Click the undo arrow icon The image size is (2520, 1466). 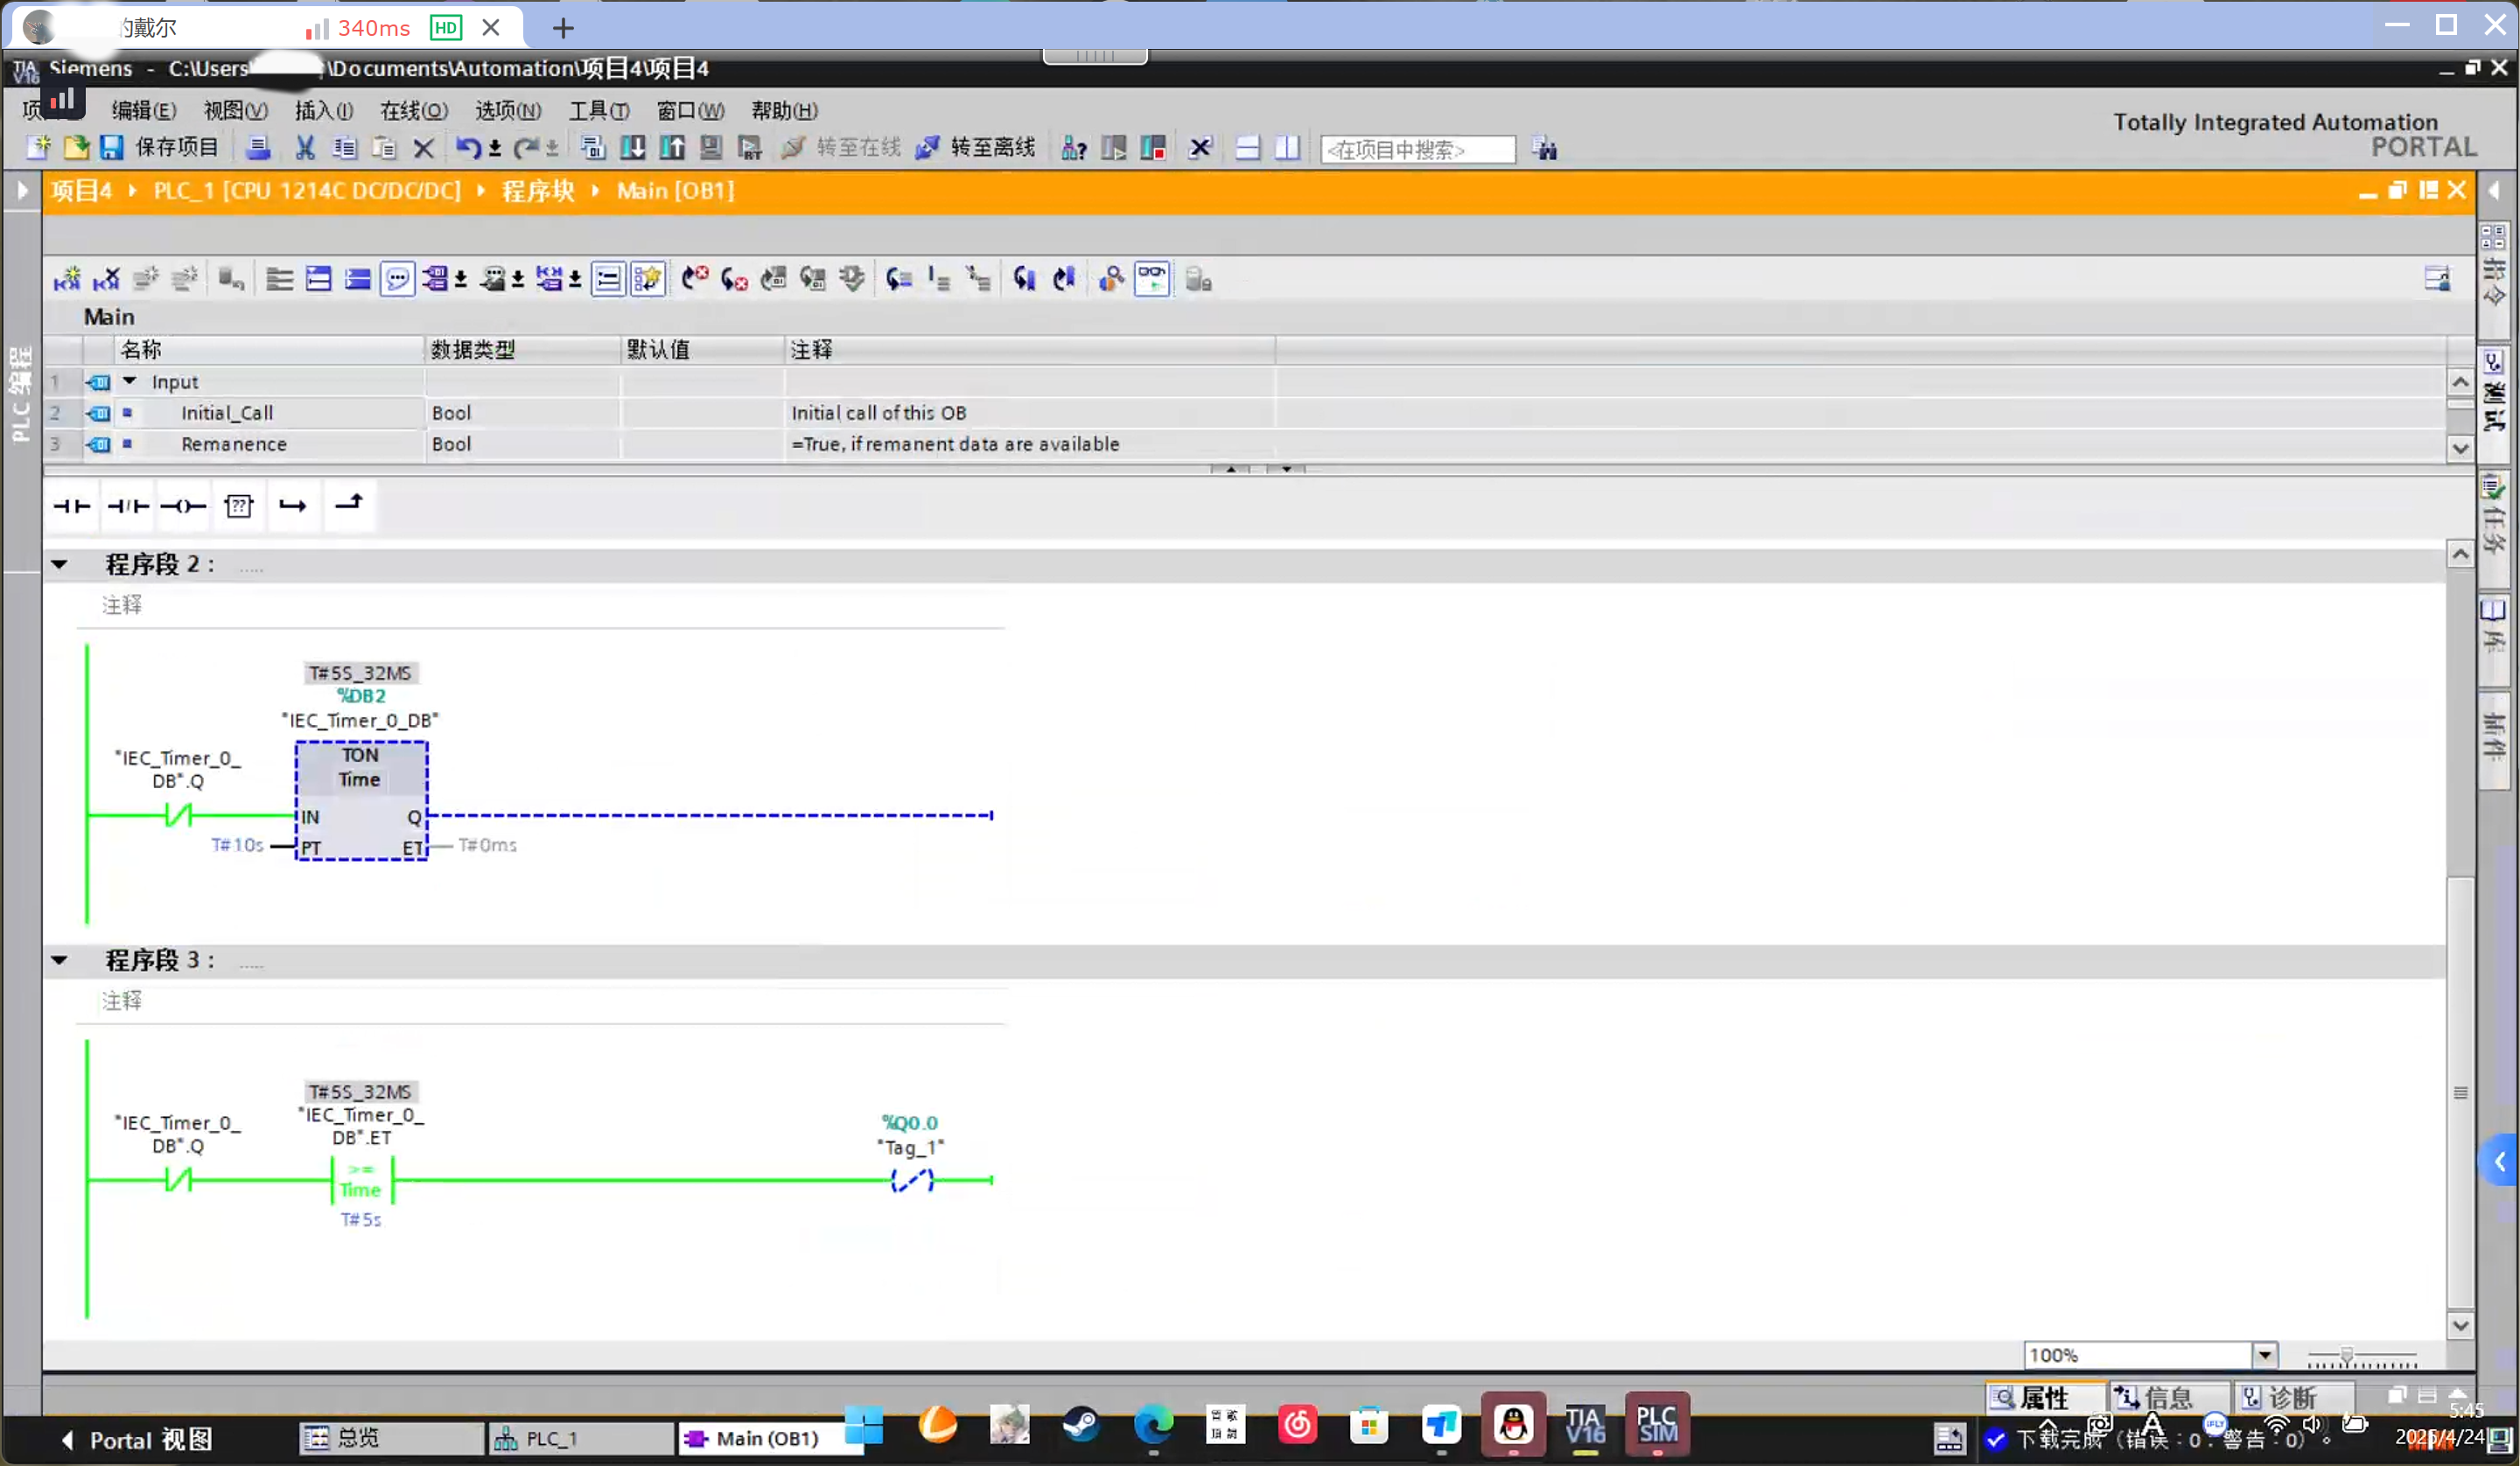coord(467,148)
